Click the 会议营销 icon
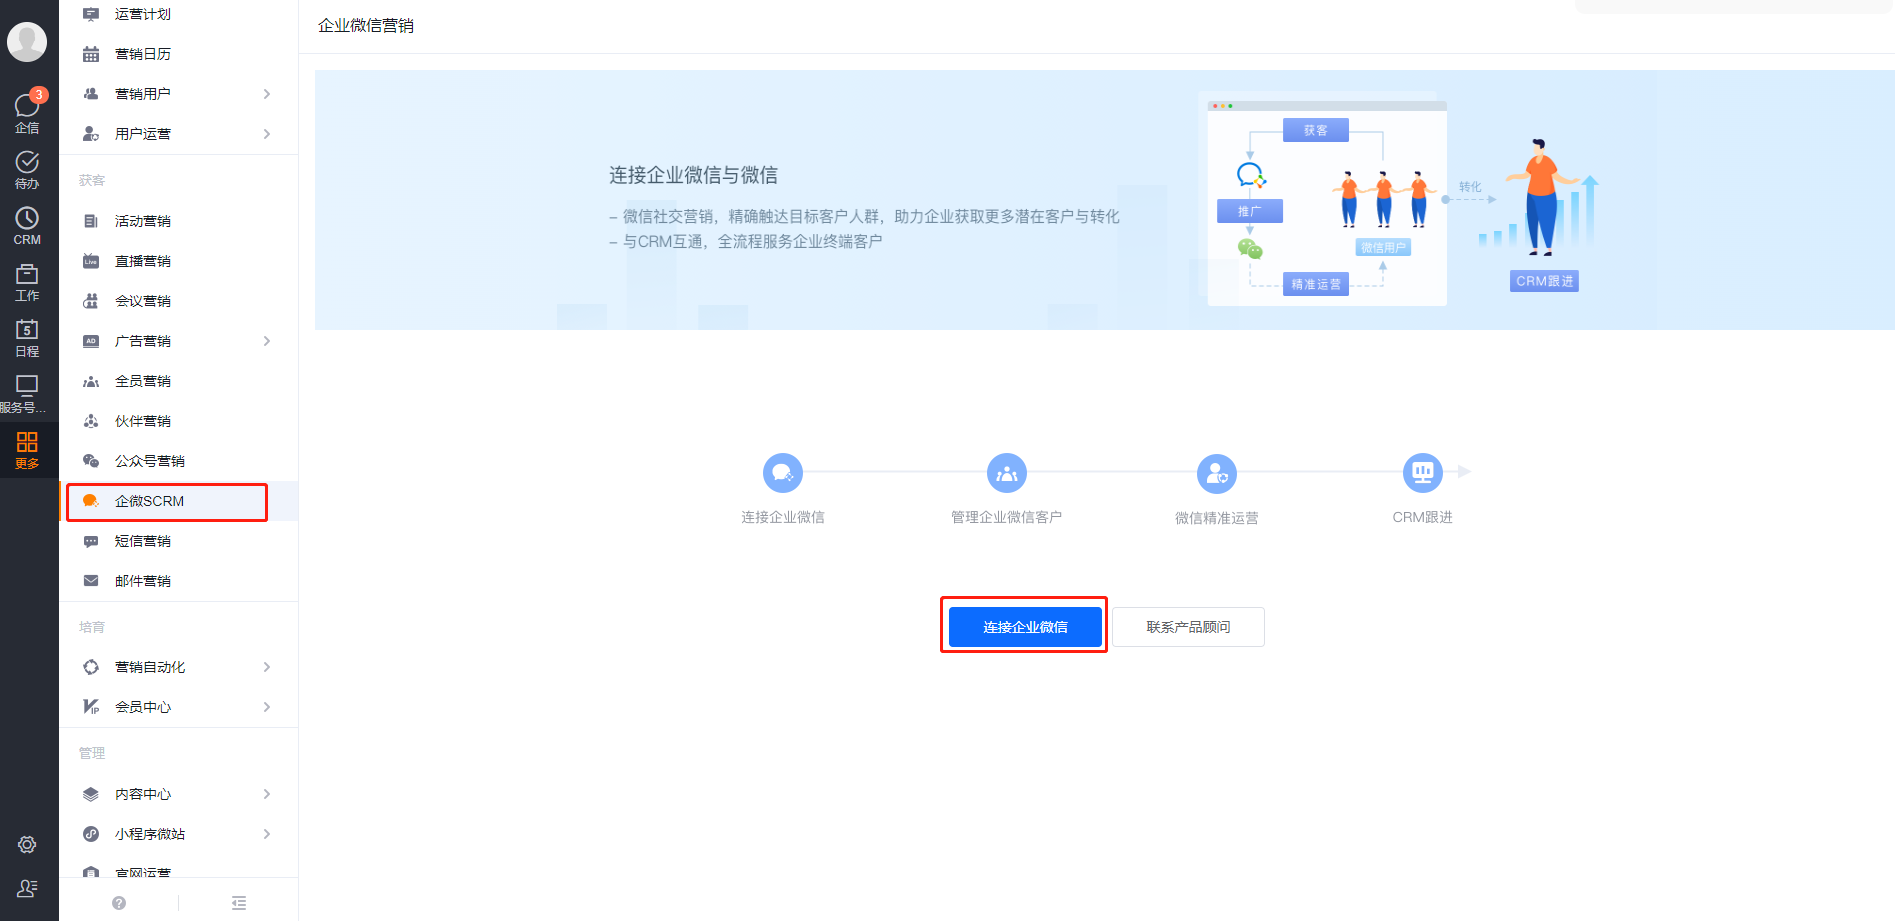 91,301
